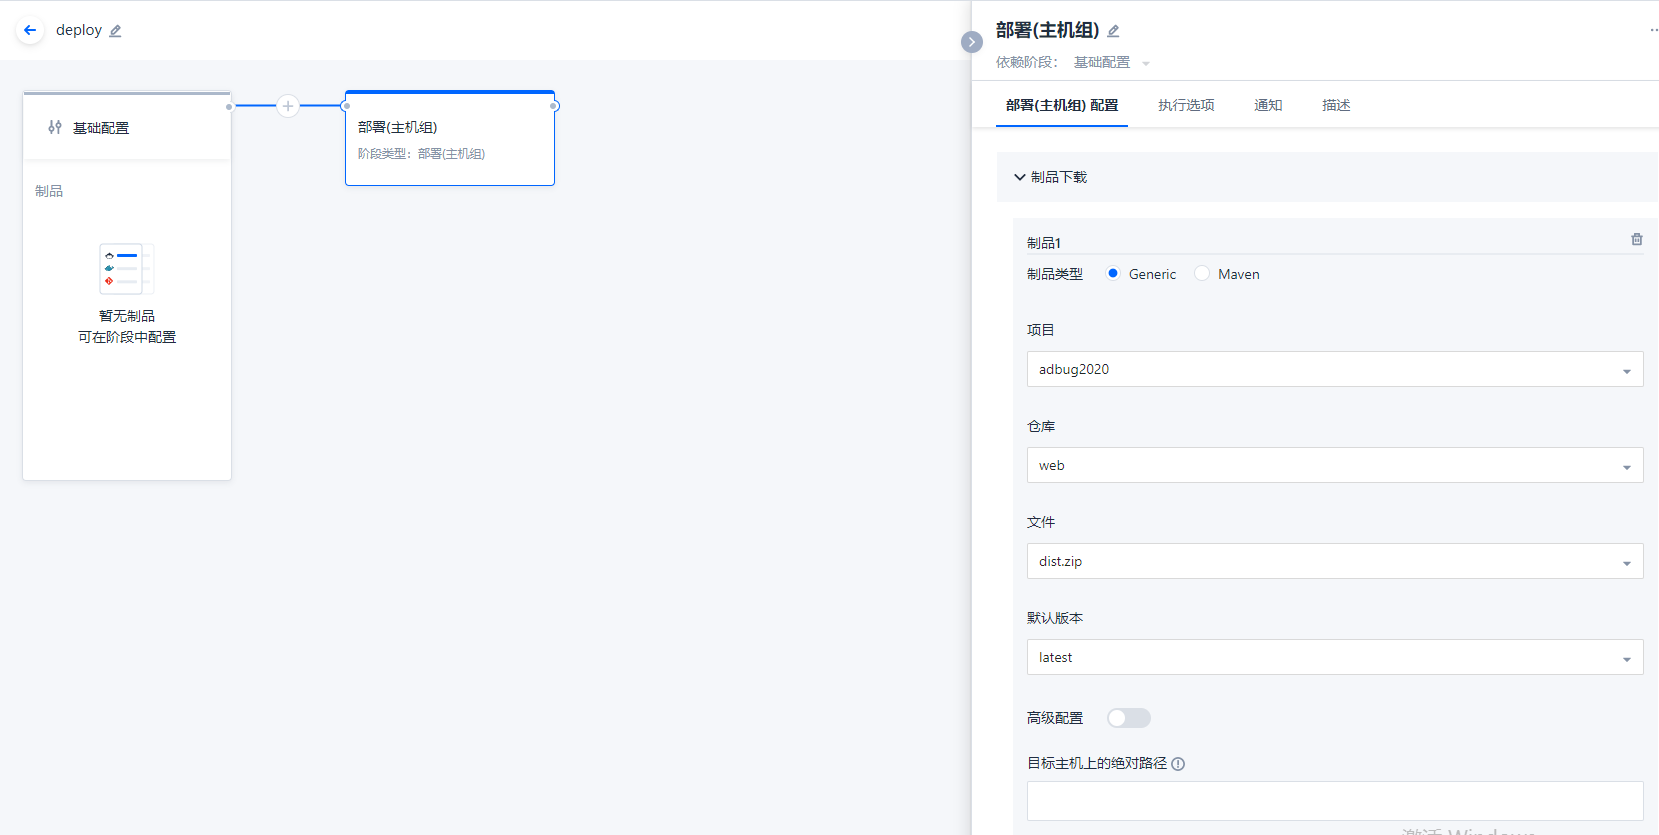This screenshot has width=1659, height=835.
Task: Click the 基础配置 settings icon
Action: pos(55,127)
